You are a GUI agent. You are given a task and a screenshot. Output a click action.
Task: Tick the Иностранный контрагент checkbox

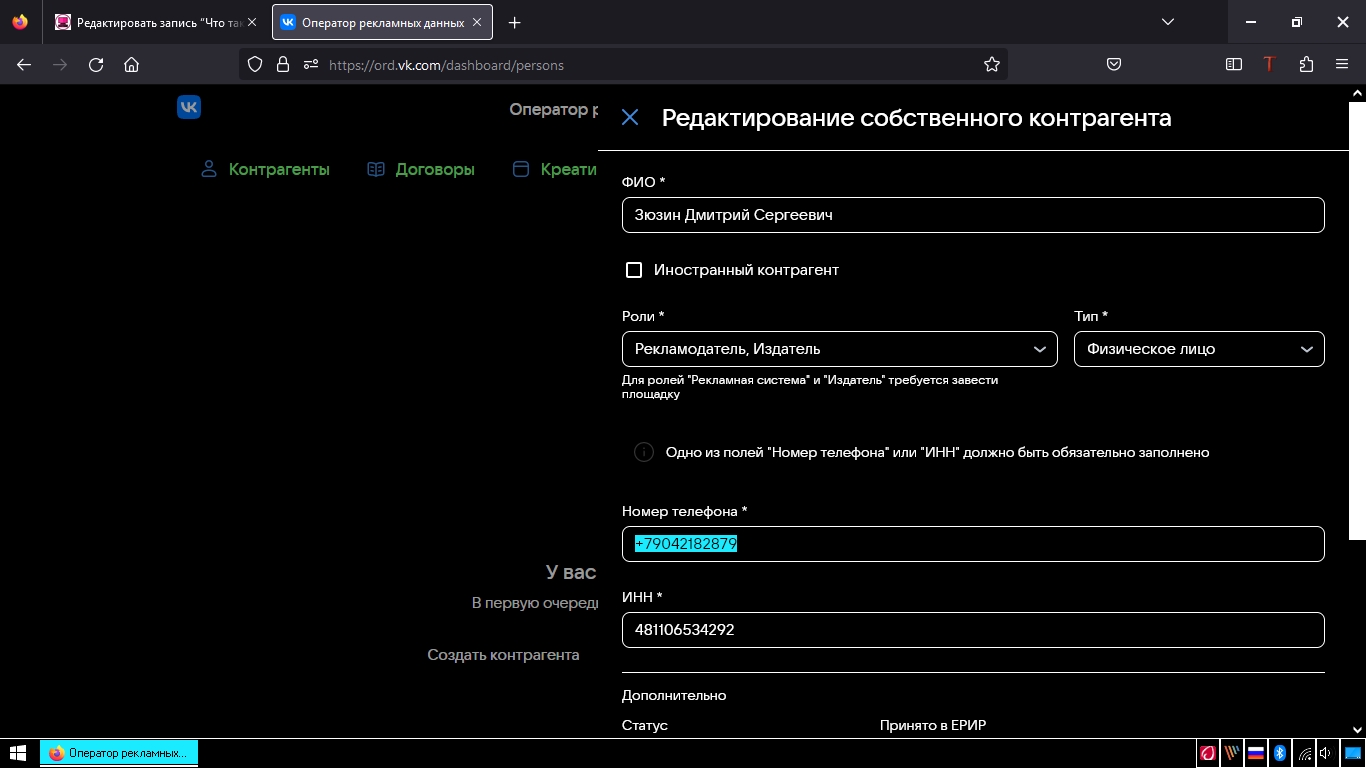[x=633, y=270]
